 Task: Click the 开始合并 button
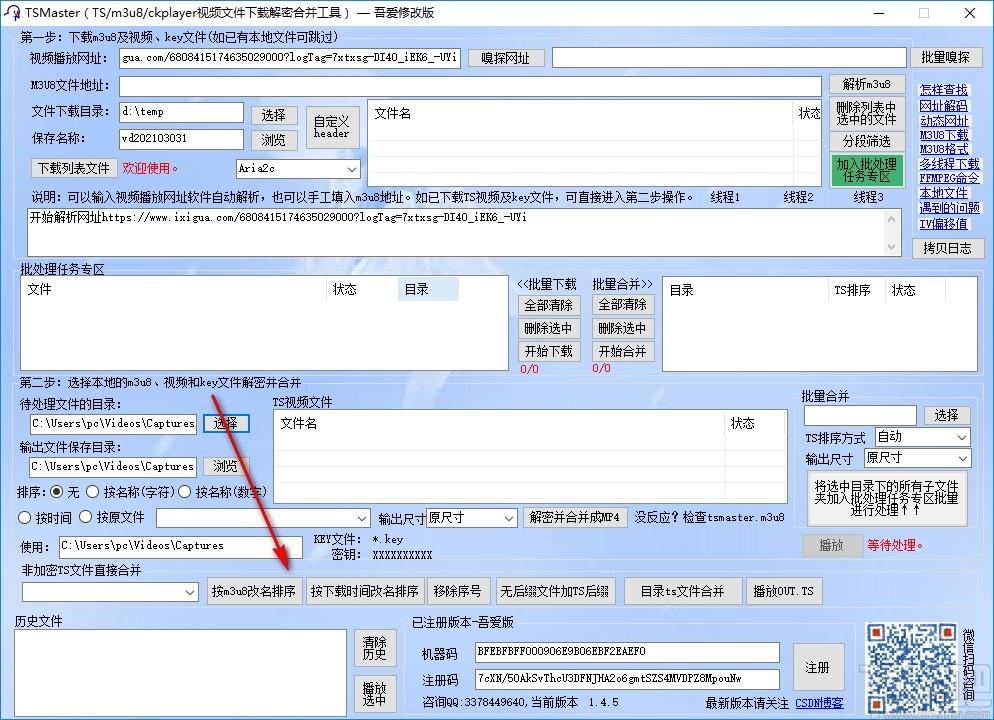(x=623, y=351)
